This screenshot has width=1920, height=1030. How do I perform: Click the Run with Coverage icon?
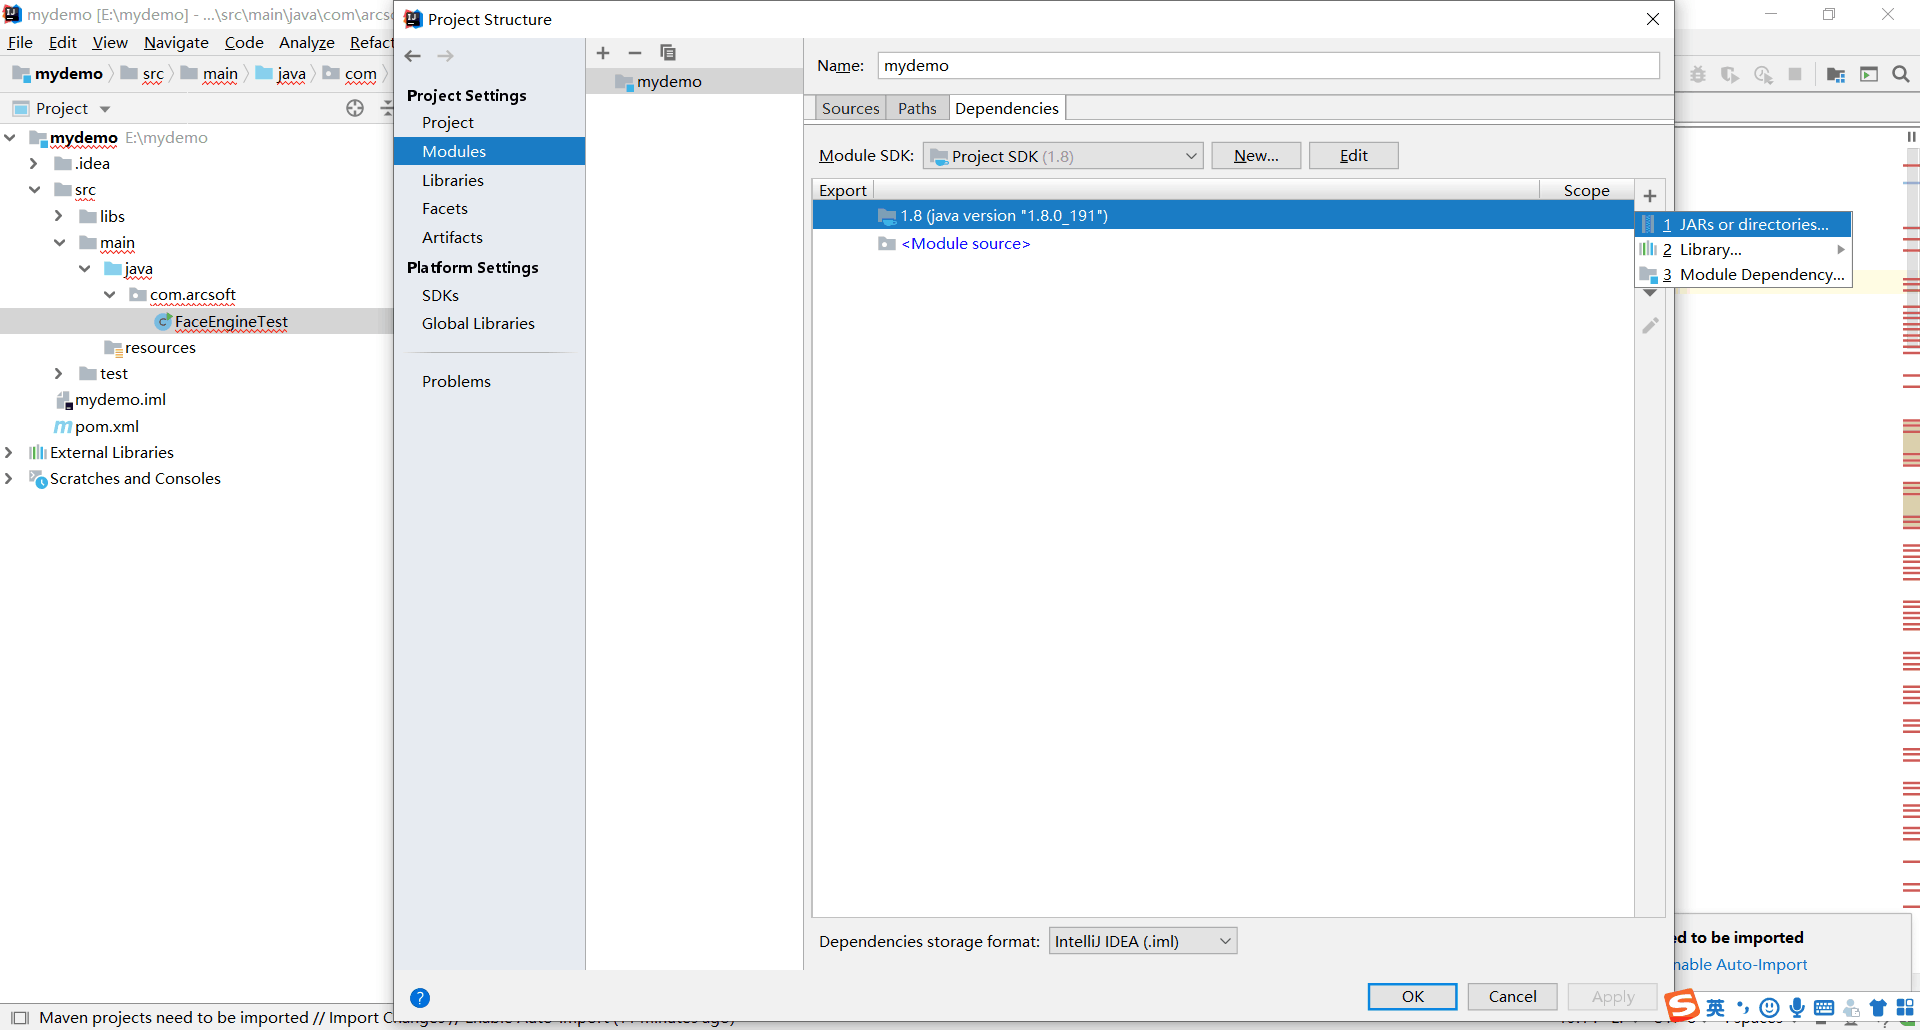(1730, 75)
